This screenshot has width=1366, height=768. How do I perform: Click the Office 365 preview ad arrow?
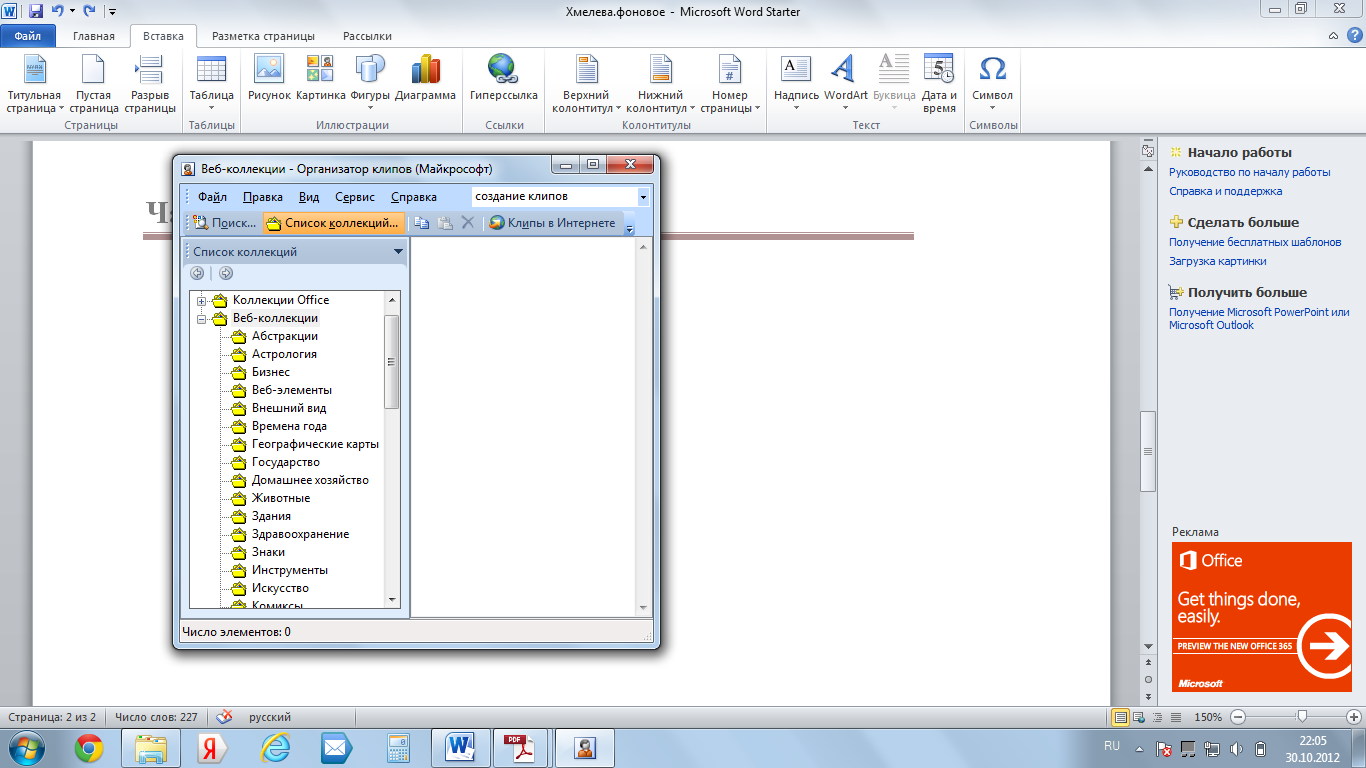pos(1328,647)
